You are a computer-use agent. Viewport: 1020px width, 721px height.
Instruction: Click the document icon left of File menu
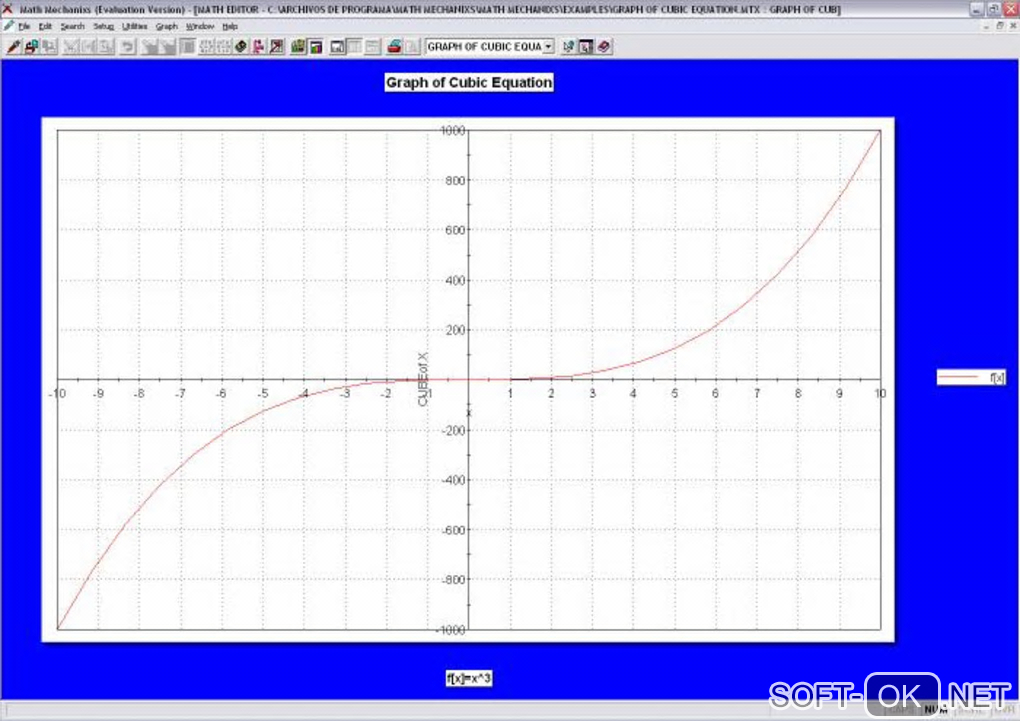tap(8, 26)
